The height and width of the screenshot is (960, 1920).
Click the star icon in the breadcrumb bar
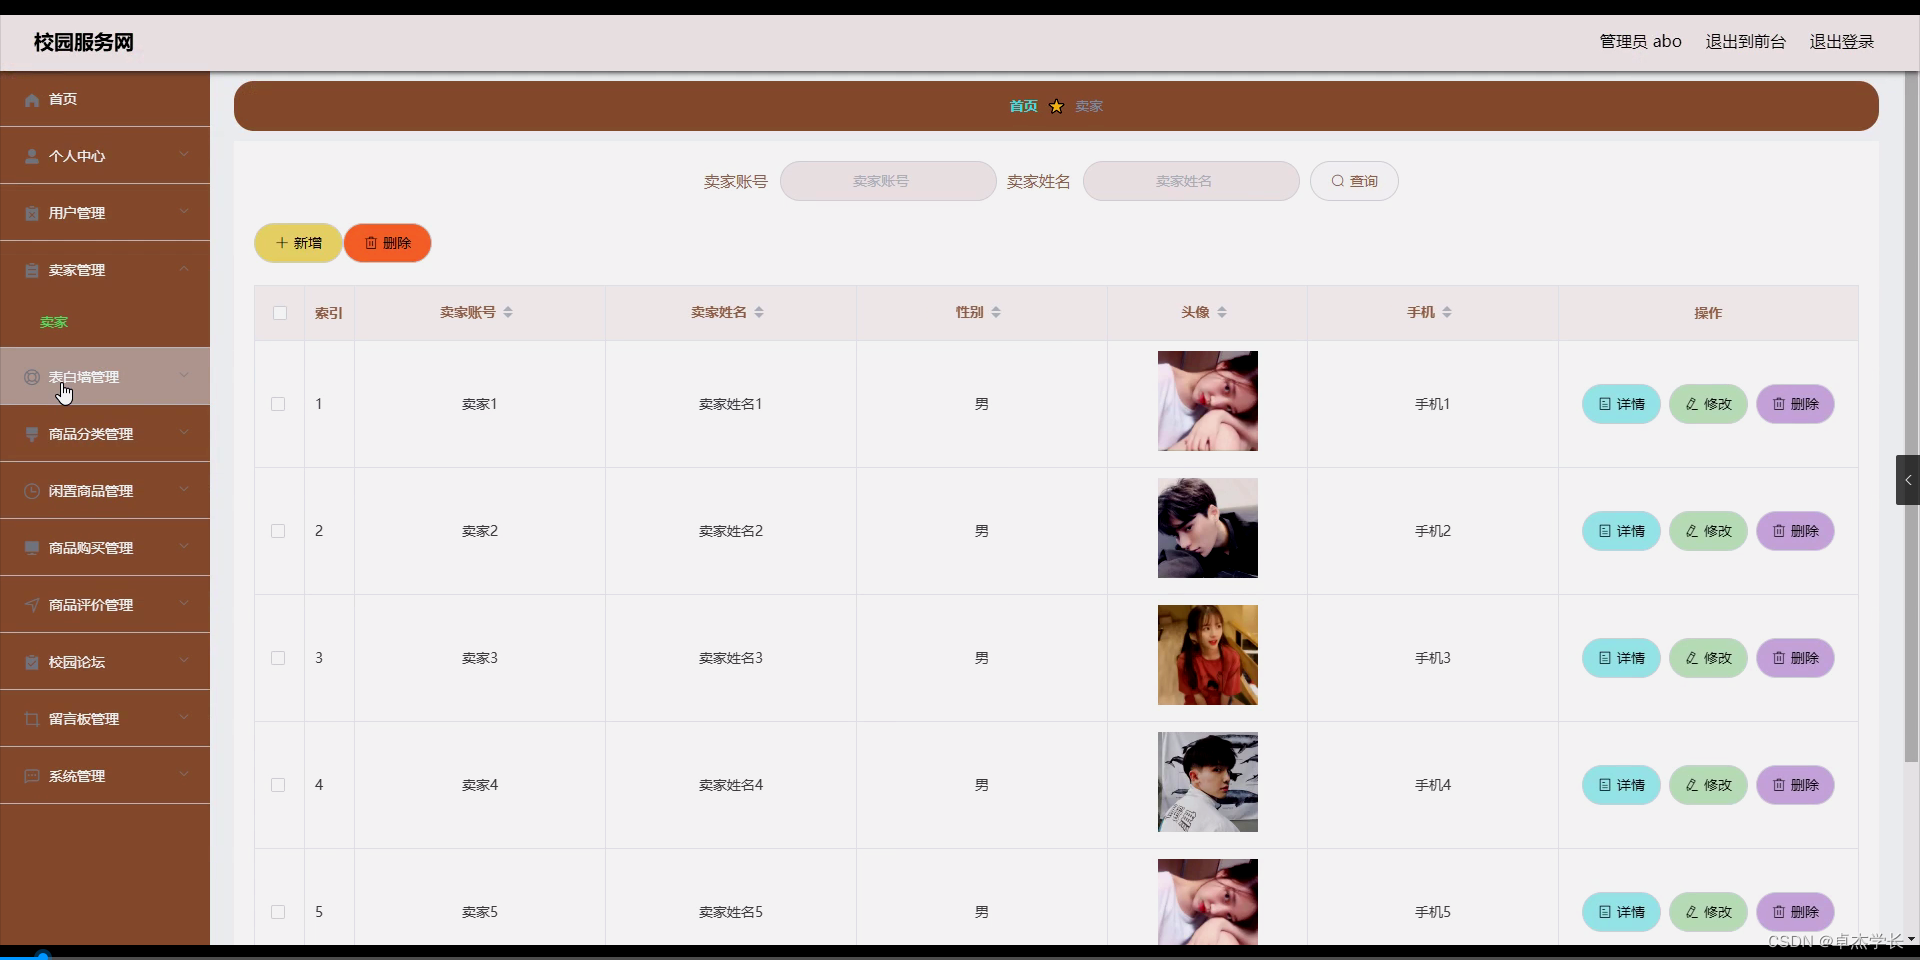1056,106
